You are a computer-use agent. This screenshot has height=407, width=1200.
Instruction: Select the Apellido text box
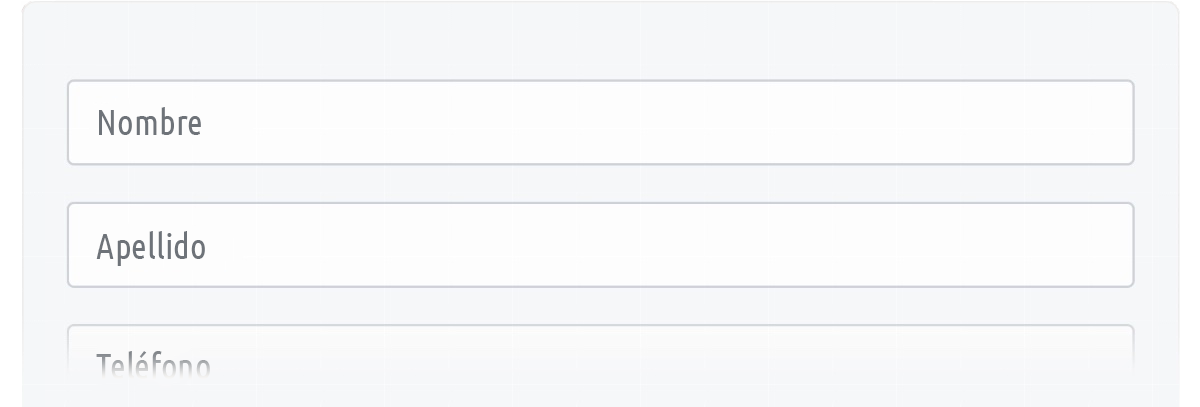coord(600,245)
